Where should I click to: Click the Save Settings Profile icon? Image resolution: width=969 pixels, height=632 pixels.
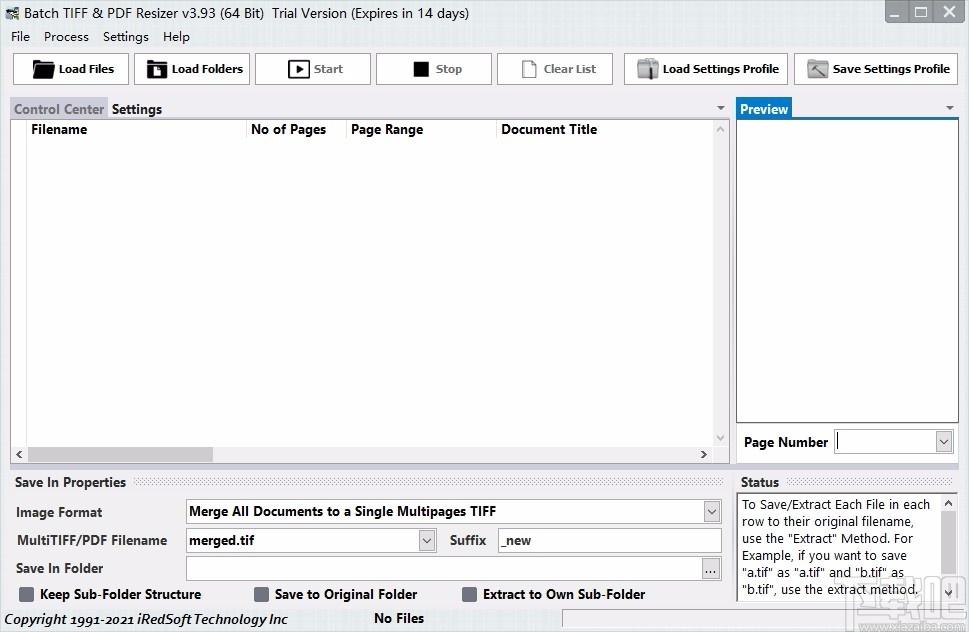817,69
